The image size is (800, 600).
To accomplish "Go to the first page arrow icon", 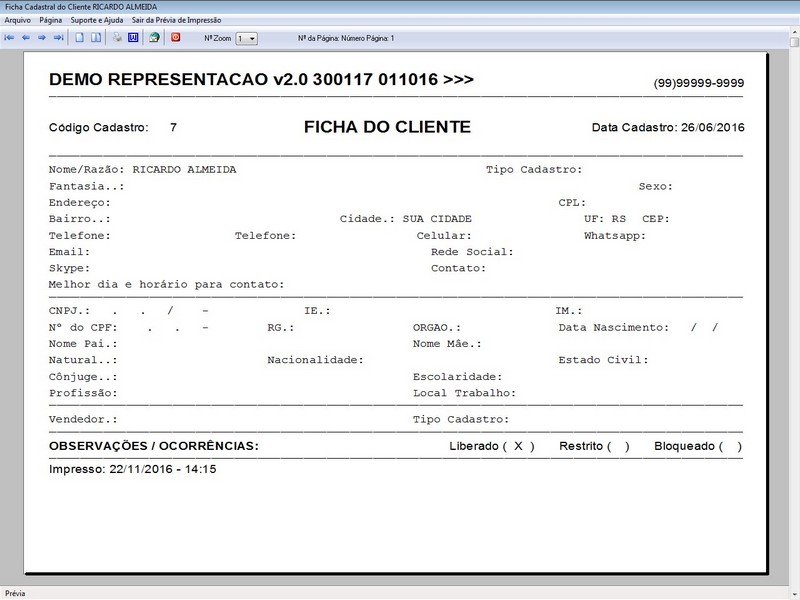I will (10, 38).
